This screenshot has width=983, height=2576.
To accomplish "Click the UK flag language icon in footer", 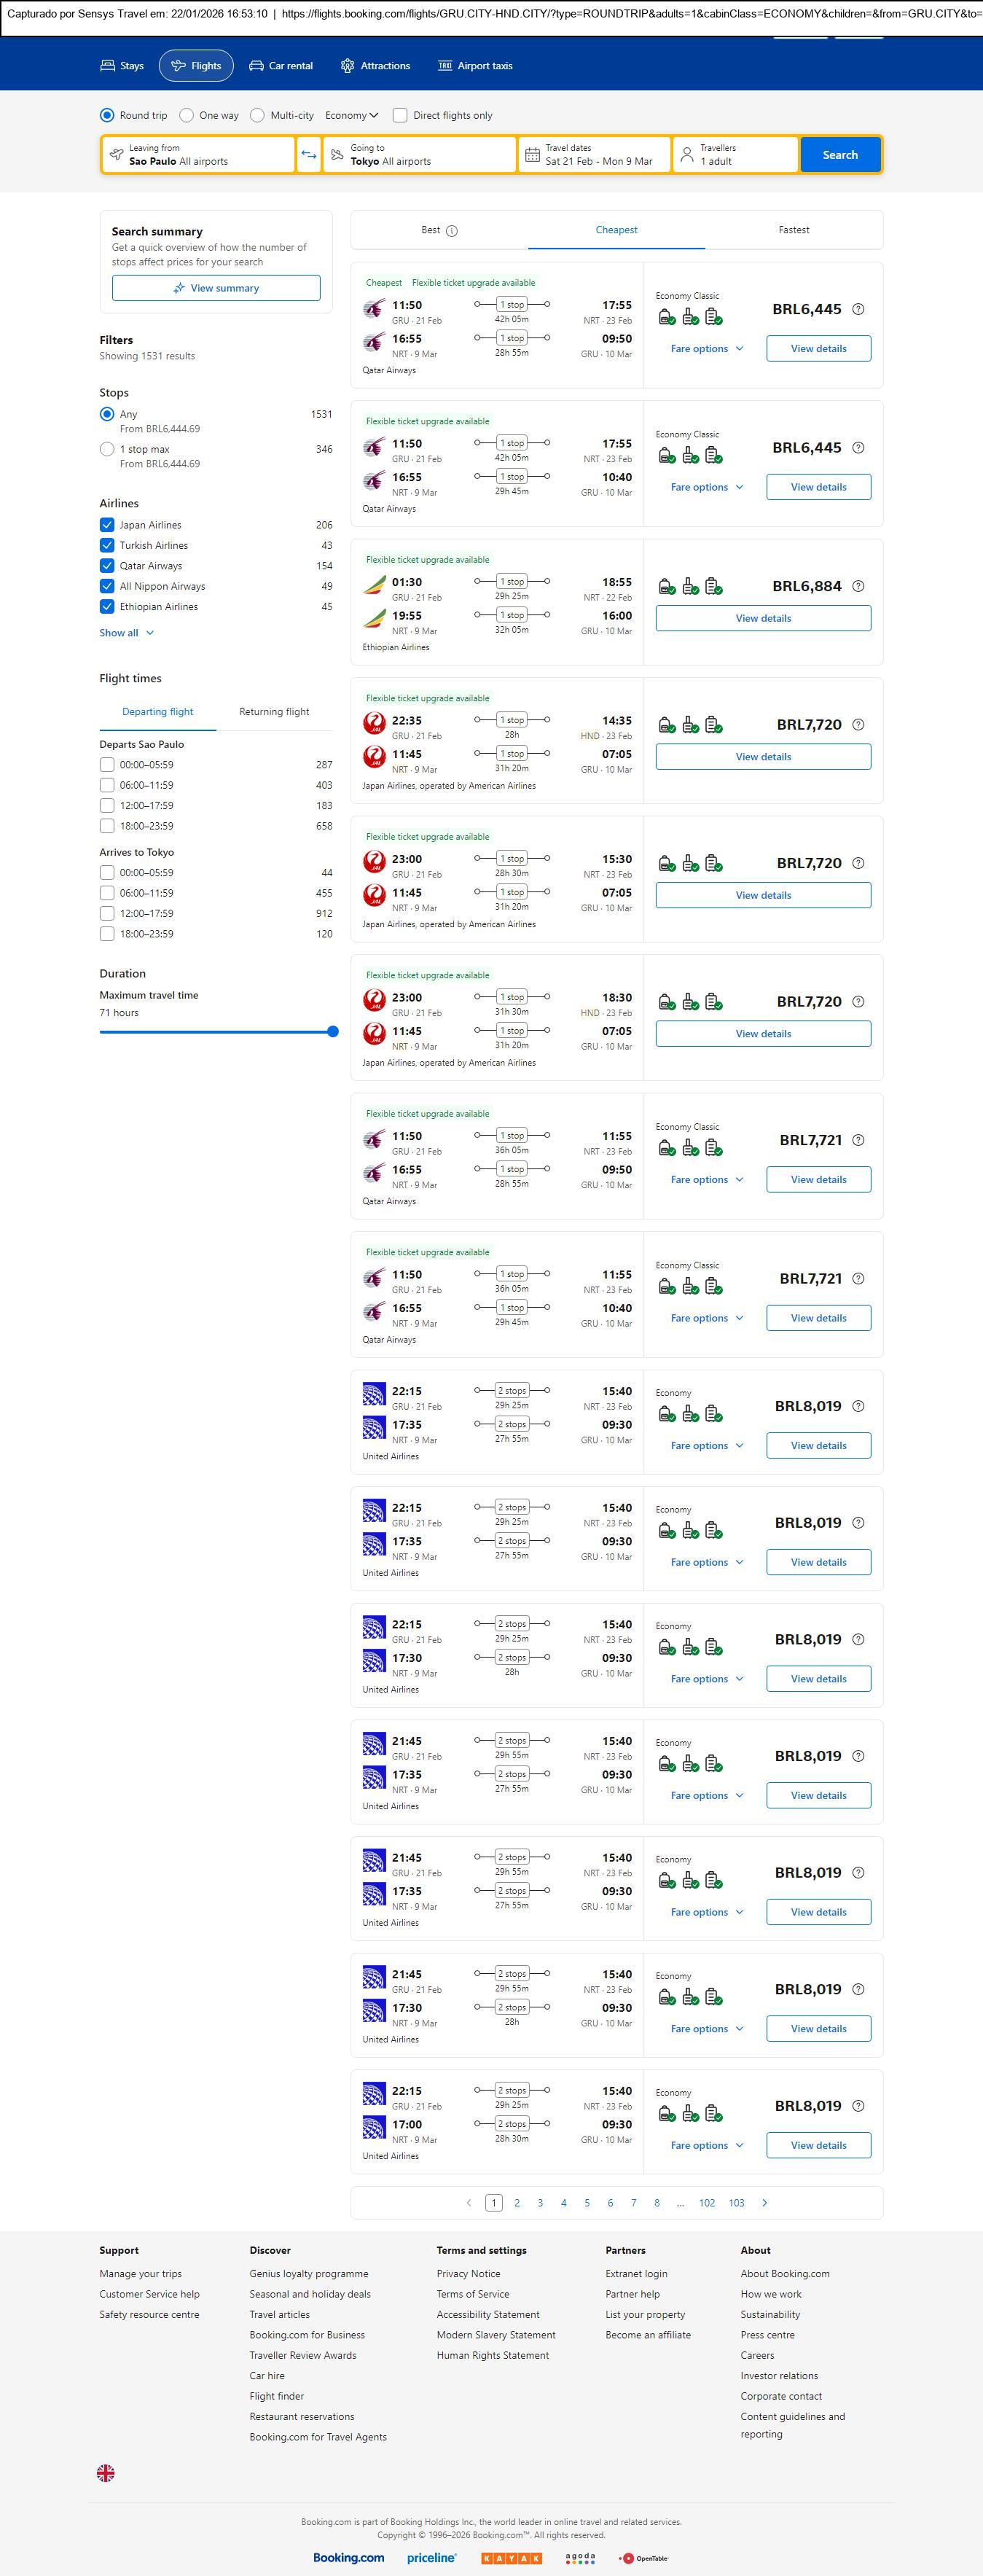I will tap(105, 2473).
